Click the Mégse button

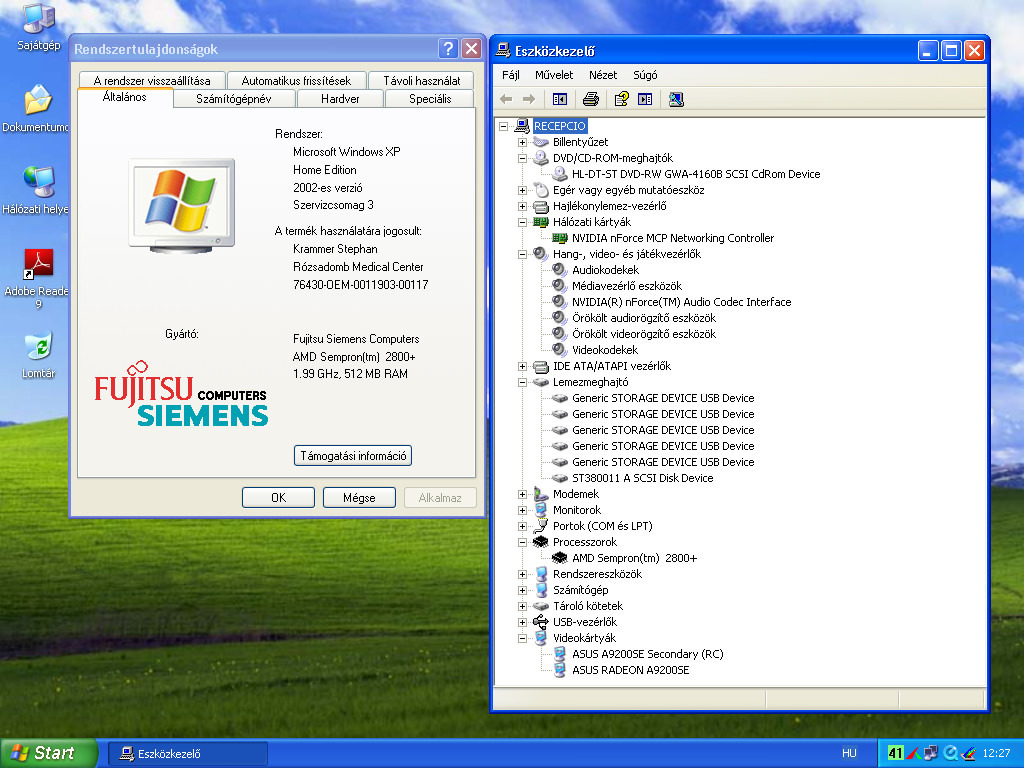coord(359,498)
